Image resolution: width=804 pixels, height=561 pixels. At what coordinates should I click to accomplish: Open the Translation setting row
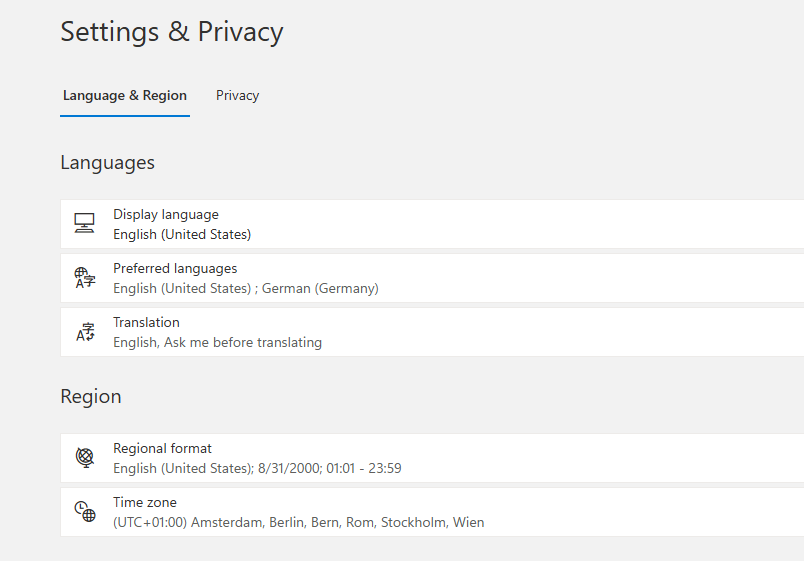pos(432,332)
